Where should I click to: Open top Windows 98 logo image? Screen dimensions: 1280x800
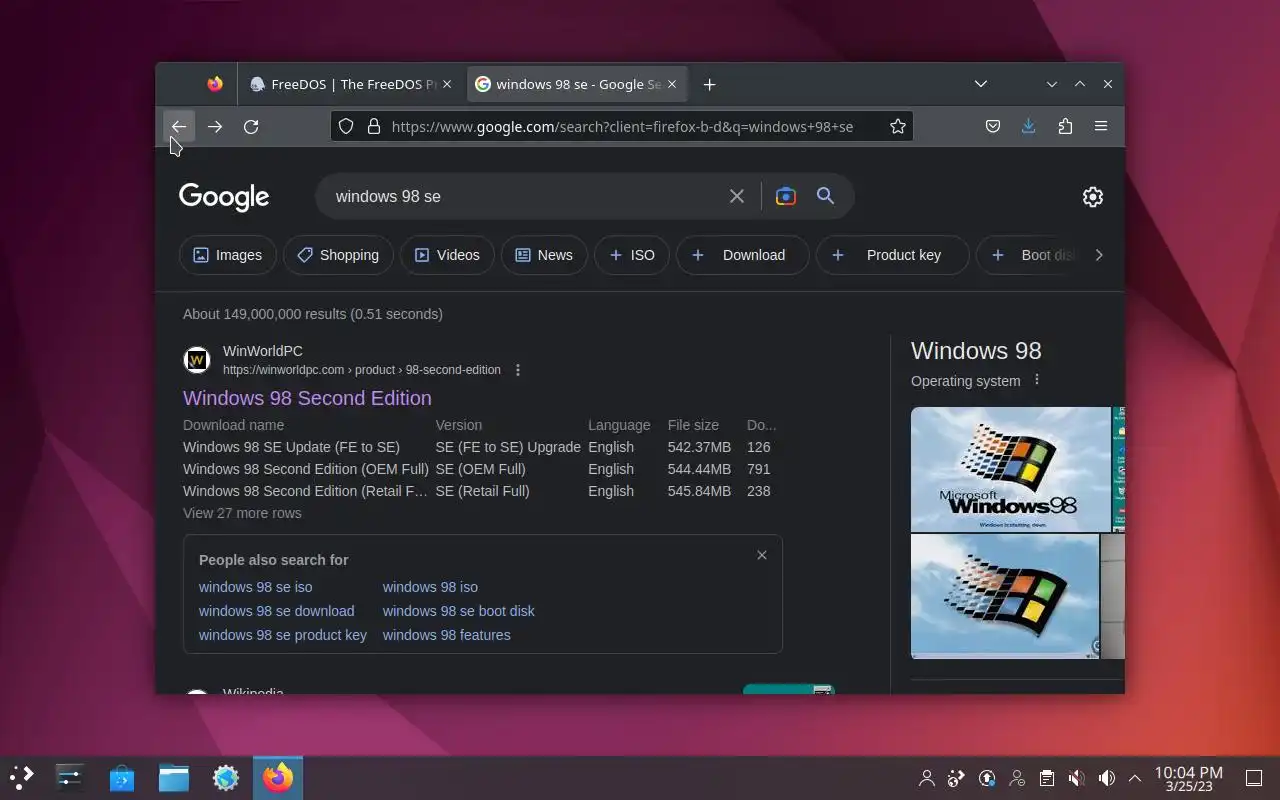[1011, 469]
